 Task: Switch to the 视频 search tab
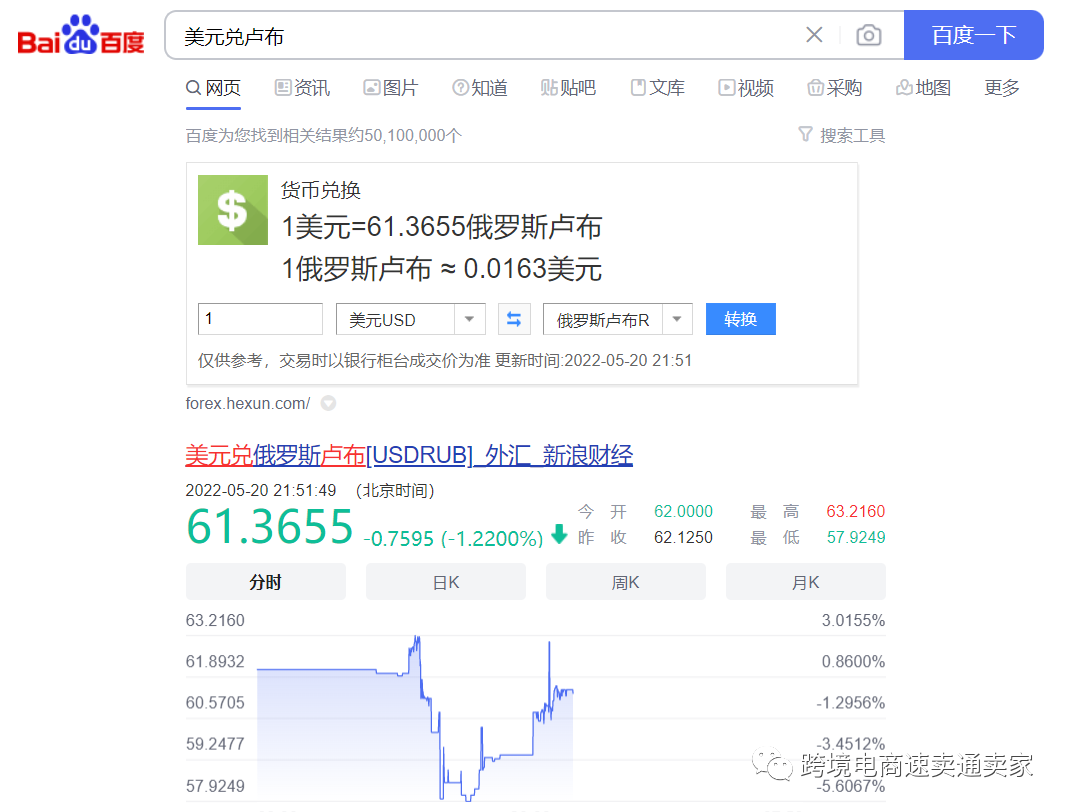tap(745, 88)
